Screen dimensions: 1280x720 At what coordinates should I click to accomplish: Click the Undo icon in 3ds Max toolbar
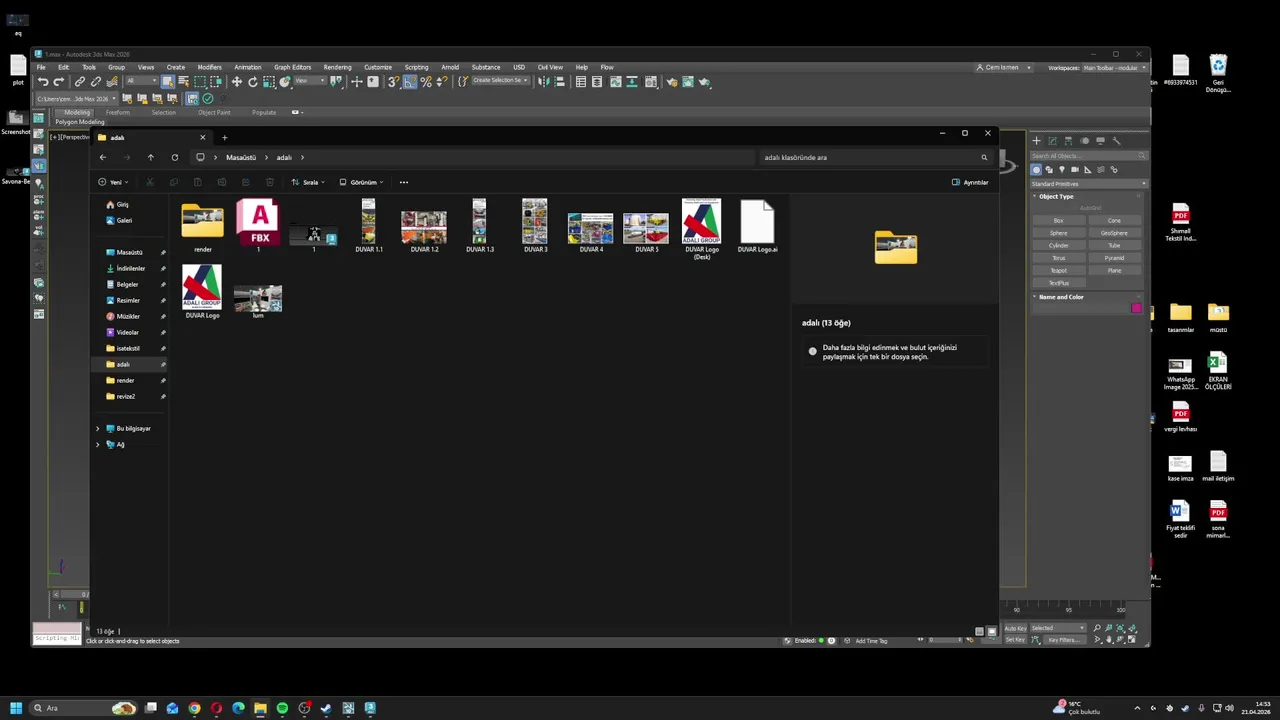[43, 82]
